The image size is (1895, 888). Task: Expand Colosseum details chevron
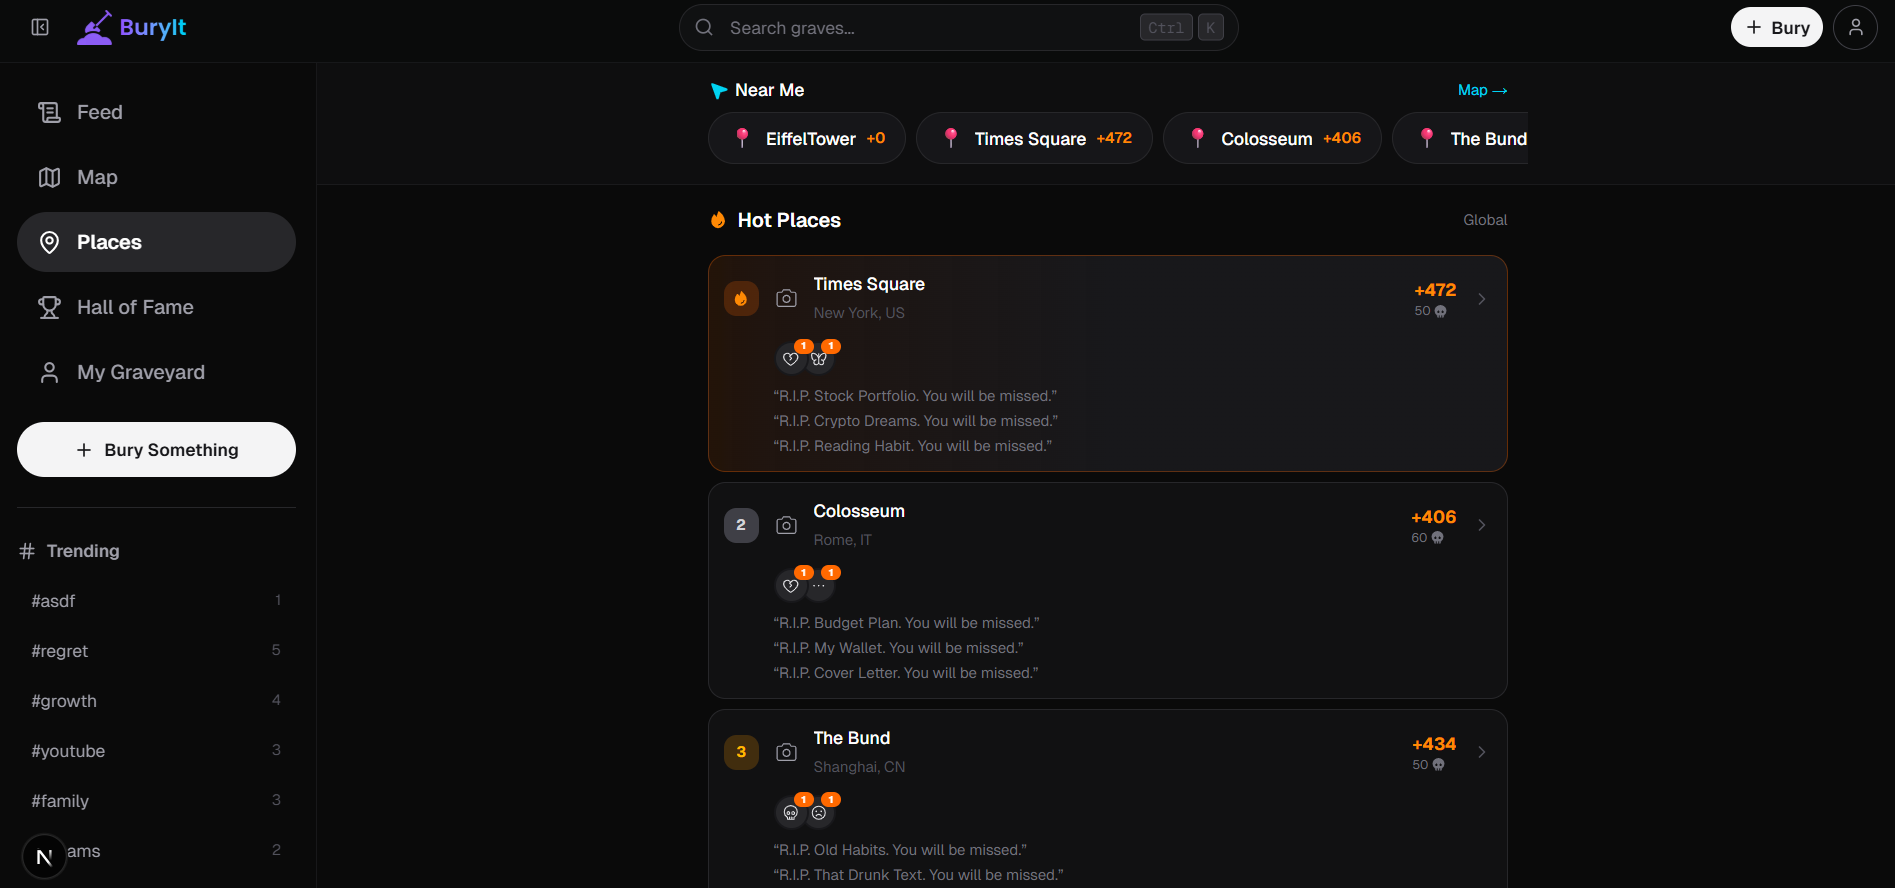pyautogui.click(x=1482, y=525)
